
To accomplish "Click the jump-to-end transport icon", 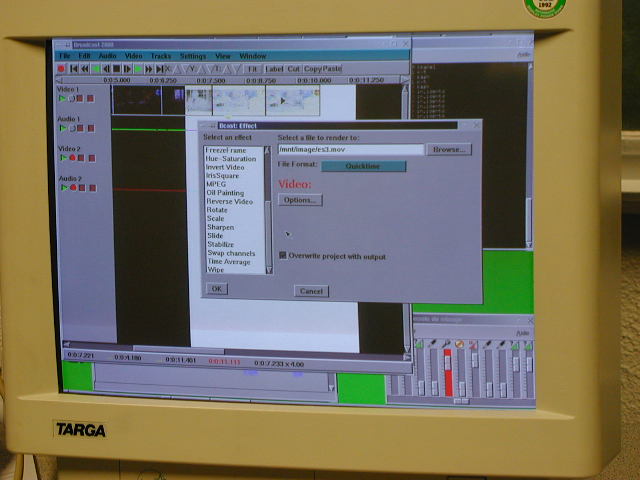I will [x=161, y=69].
